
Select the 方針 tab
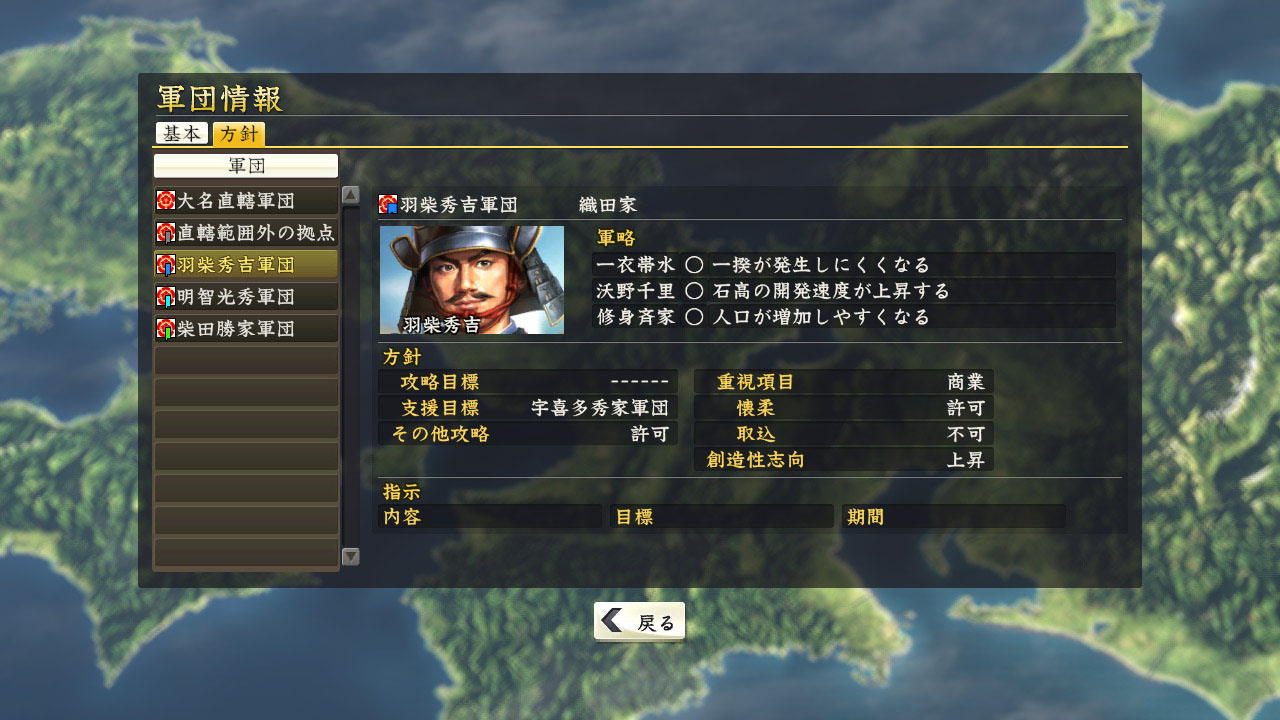(x=239, y=133)
